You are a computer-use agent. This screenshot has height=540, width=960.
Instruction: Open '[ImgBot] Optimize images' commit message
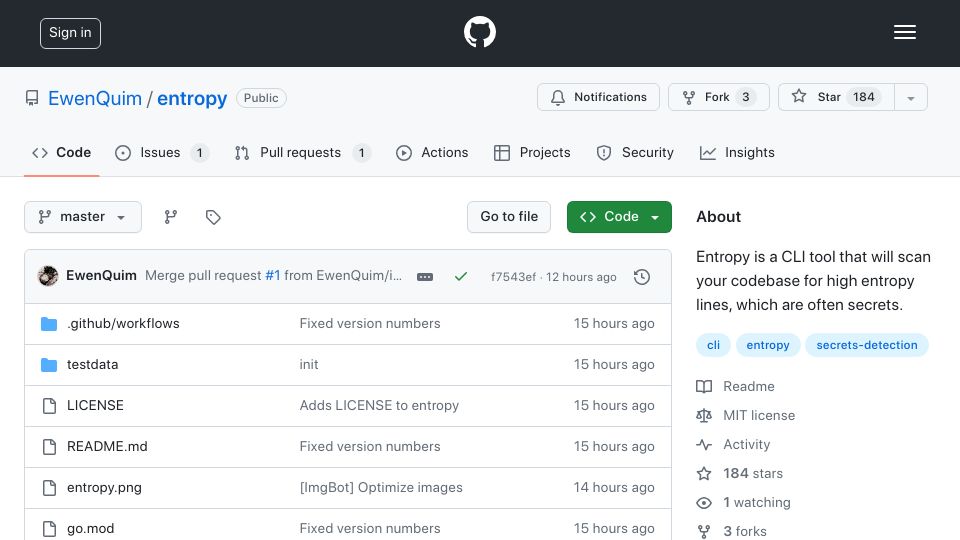click(x=381, y=487)
